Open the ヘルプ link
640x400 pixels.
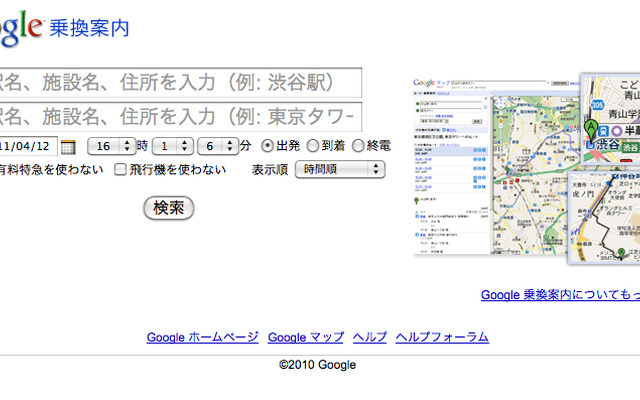370,337
